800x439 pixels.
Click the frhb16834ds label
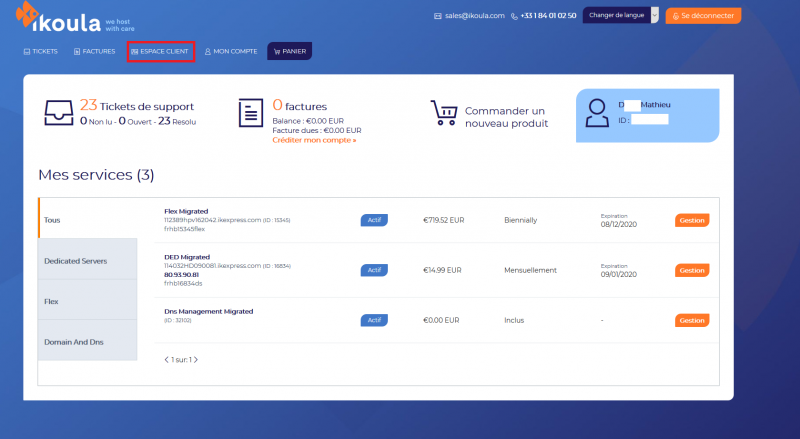pos(183,283)
